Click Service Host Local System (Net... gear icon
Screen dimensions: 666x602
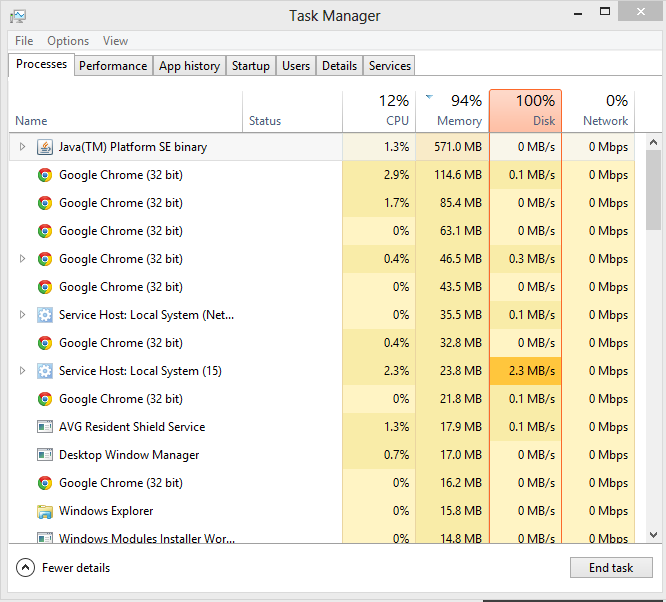(x=45, y=315)
